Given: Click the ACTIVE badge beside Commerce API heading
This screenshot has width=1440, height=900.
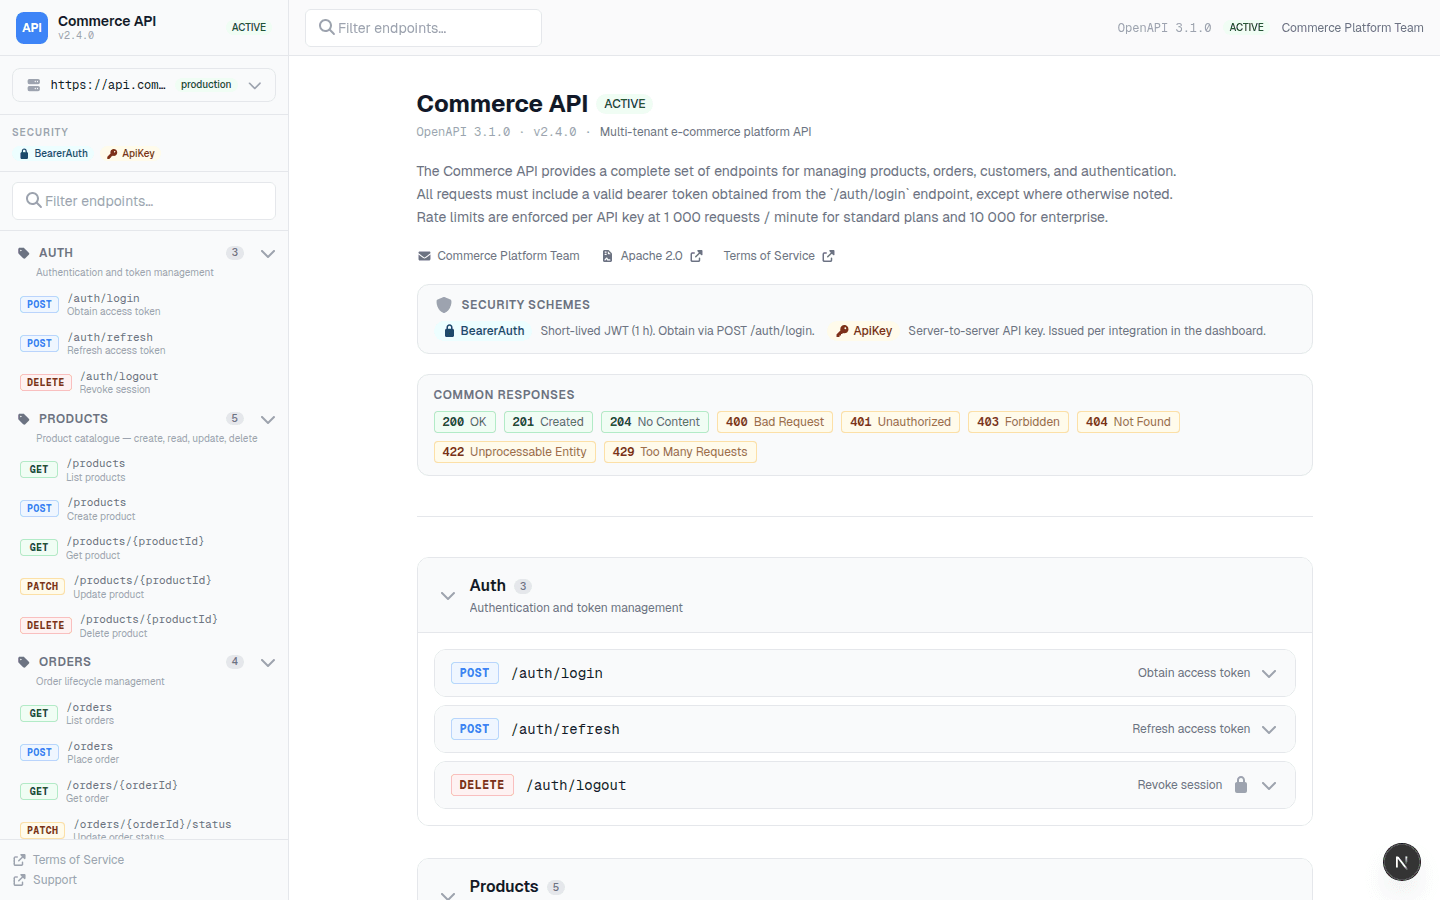Looking at the screenshot, I should (x=625, y=104).
